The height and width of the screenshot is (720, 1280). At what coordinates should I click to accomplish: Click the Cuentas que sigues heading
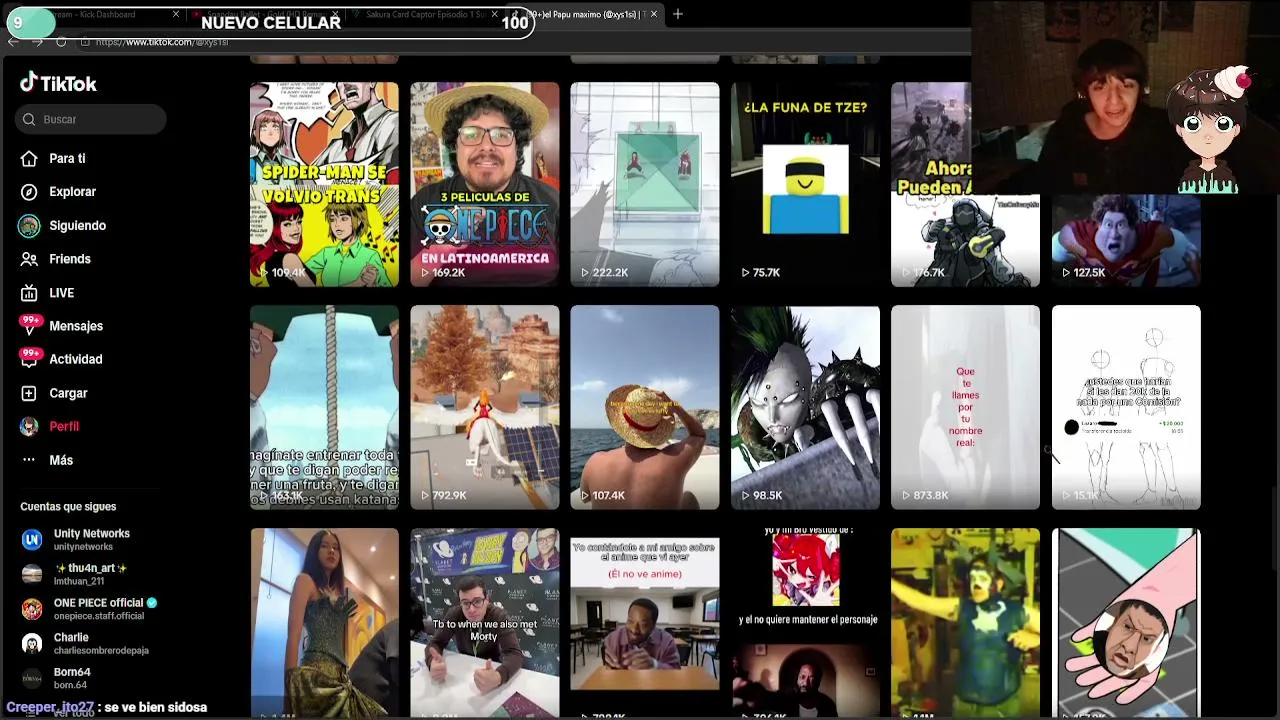[x=68, y=507]
